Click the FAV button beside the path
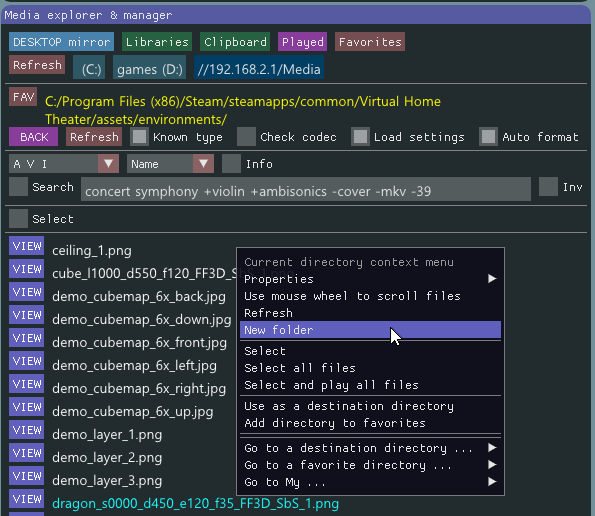The image size is (595, 516). pos(23,97)
